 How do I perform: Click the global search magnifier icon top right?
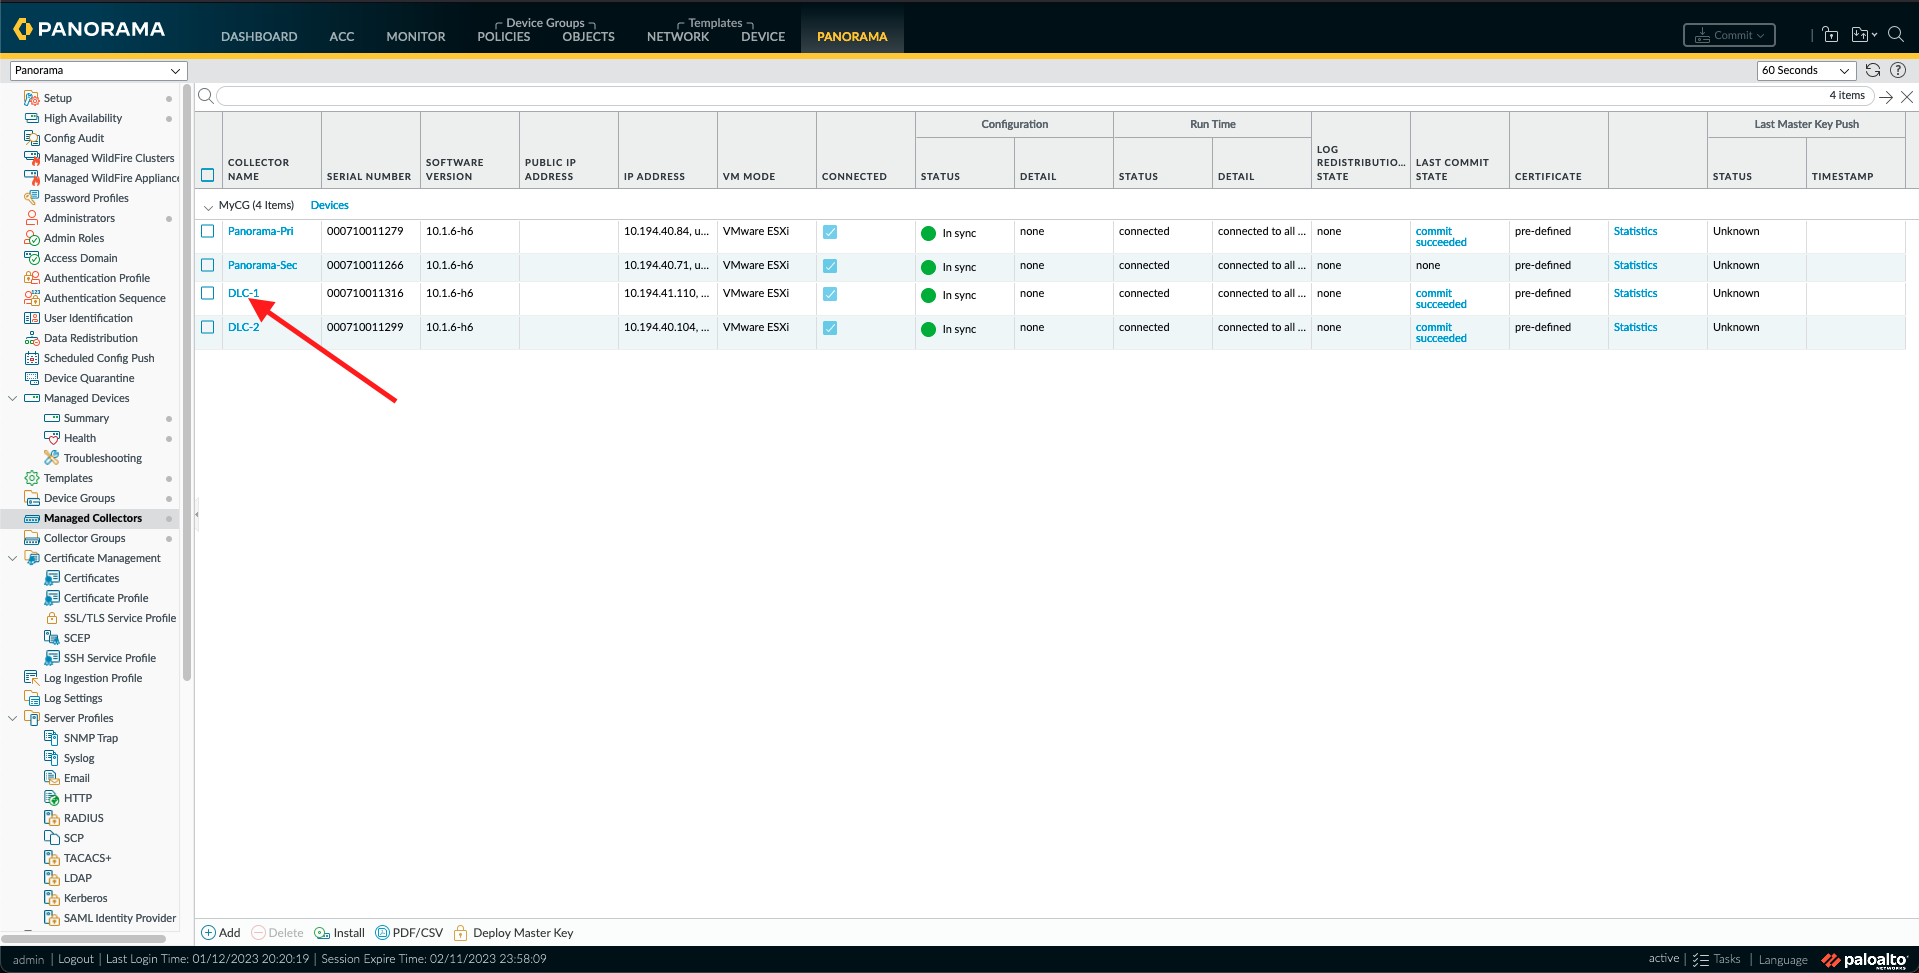pos(1897,34)
